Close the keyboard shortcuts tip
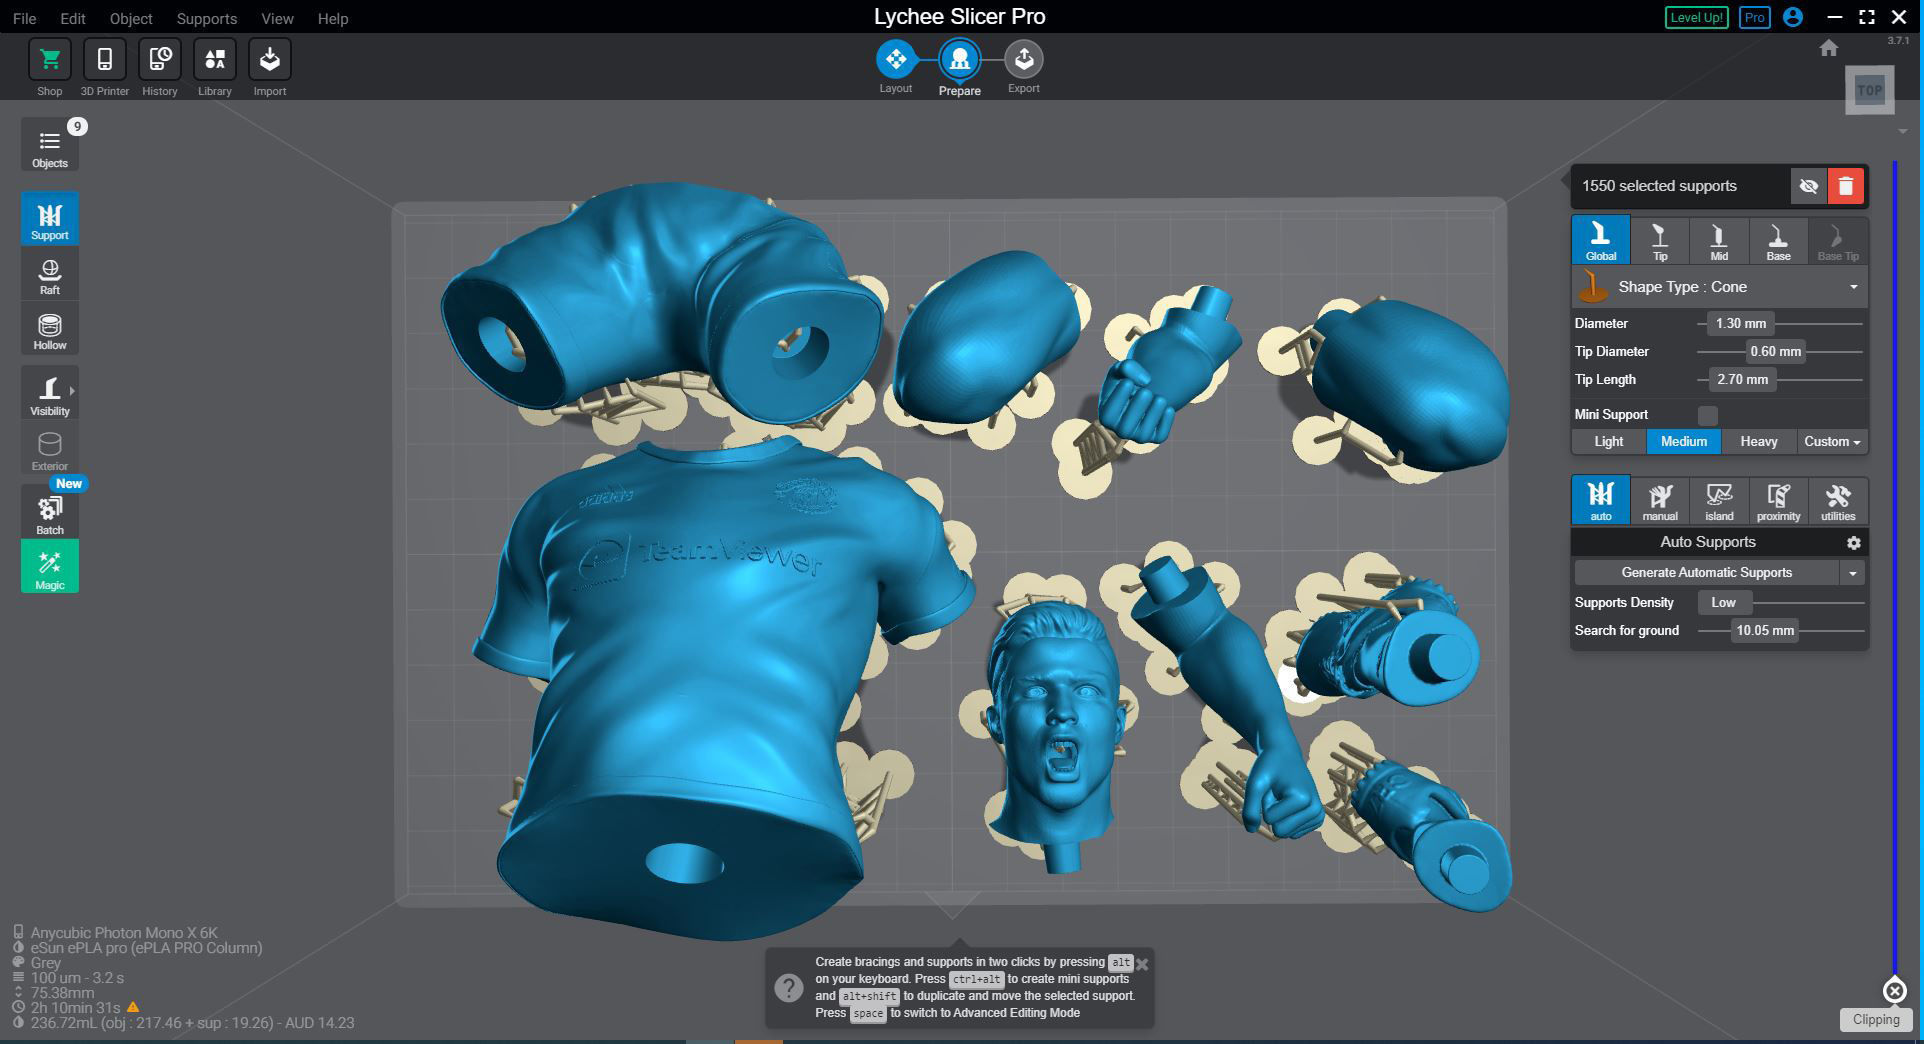1924x1044 pixels. (1142, 965)
